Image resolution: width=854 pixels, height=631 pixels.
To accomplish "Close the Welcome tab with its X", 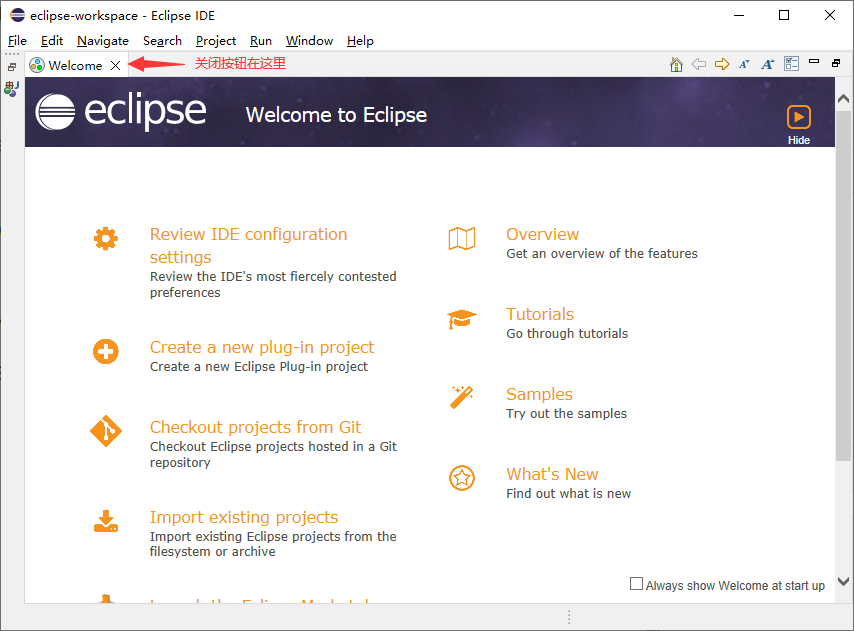I will pos(115,65).
